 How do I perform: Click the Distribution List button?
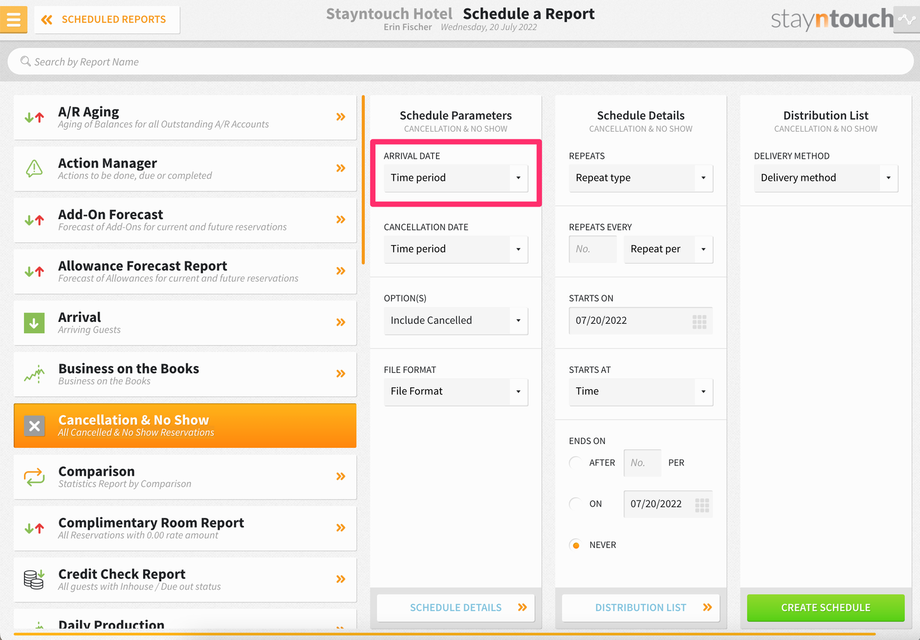[x=641, y=608]
